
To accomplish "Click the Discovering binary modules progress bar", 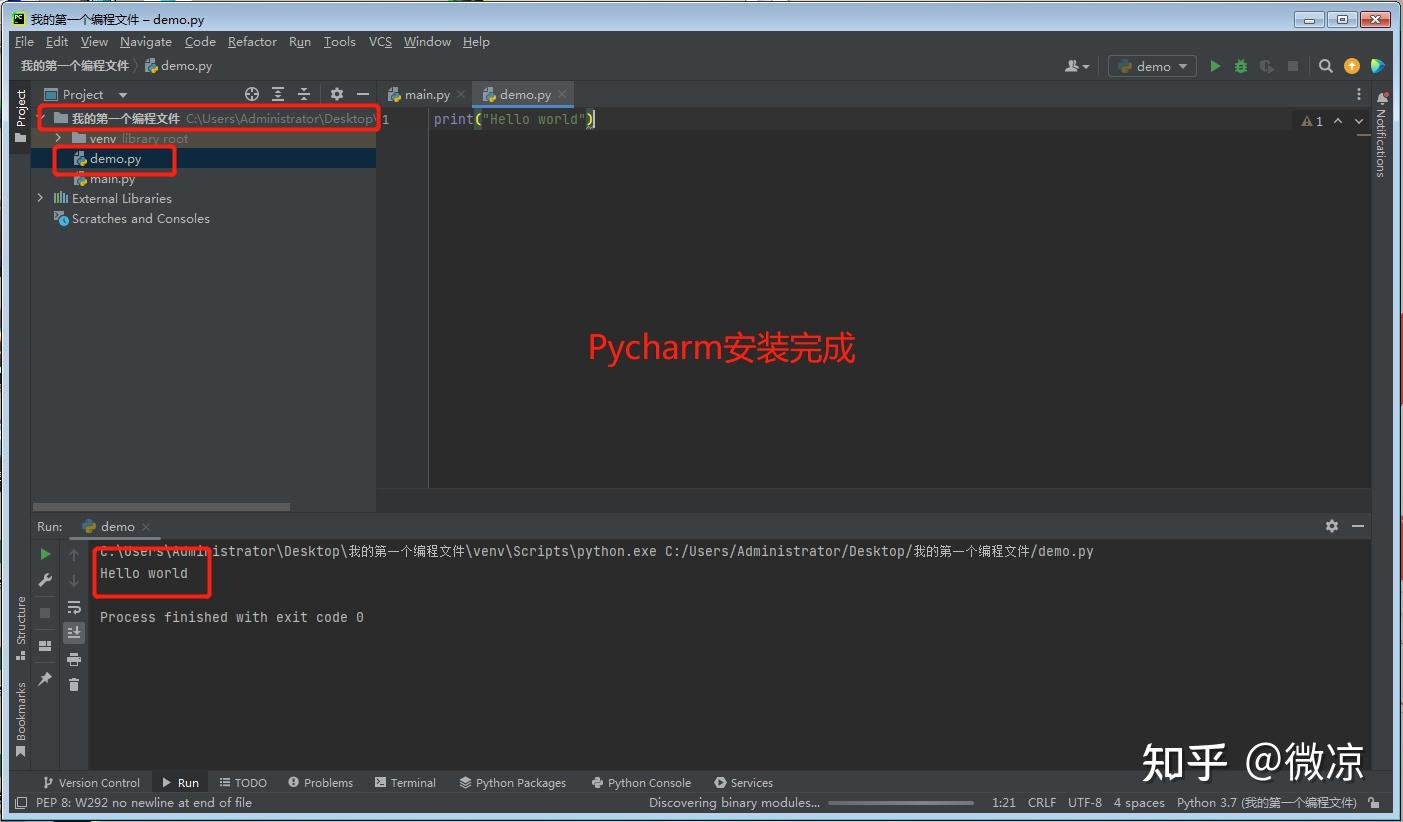I will click(x=901, y=803).
